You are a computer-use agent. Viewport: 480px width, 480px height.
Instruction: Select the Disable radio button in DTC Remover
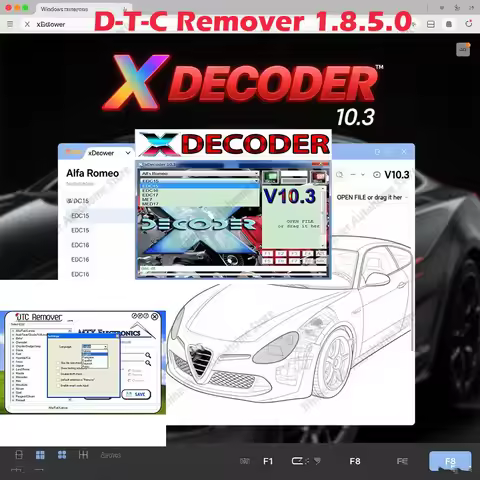(130, 370)
